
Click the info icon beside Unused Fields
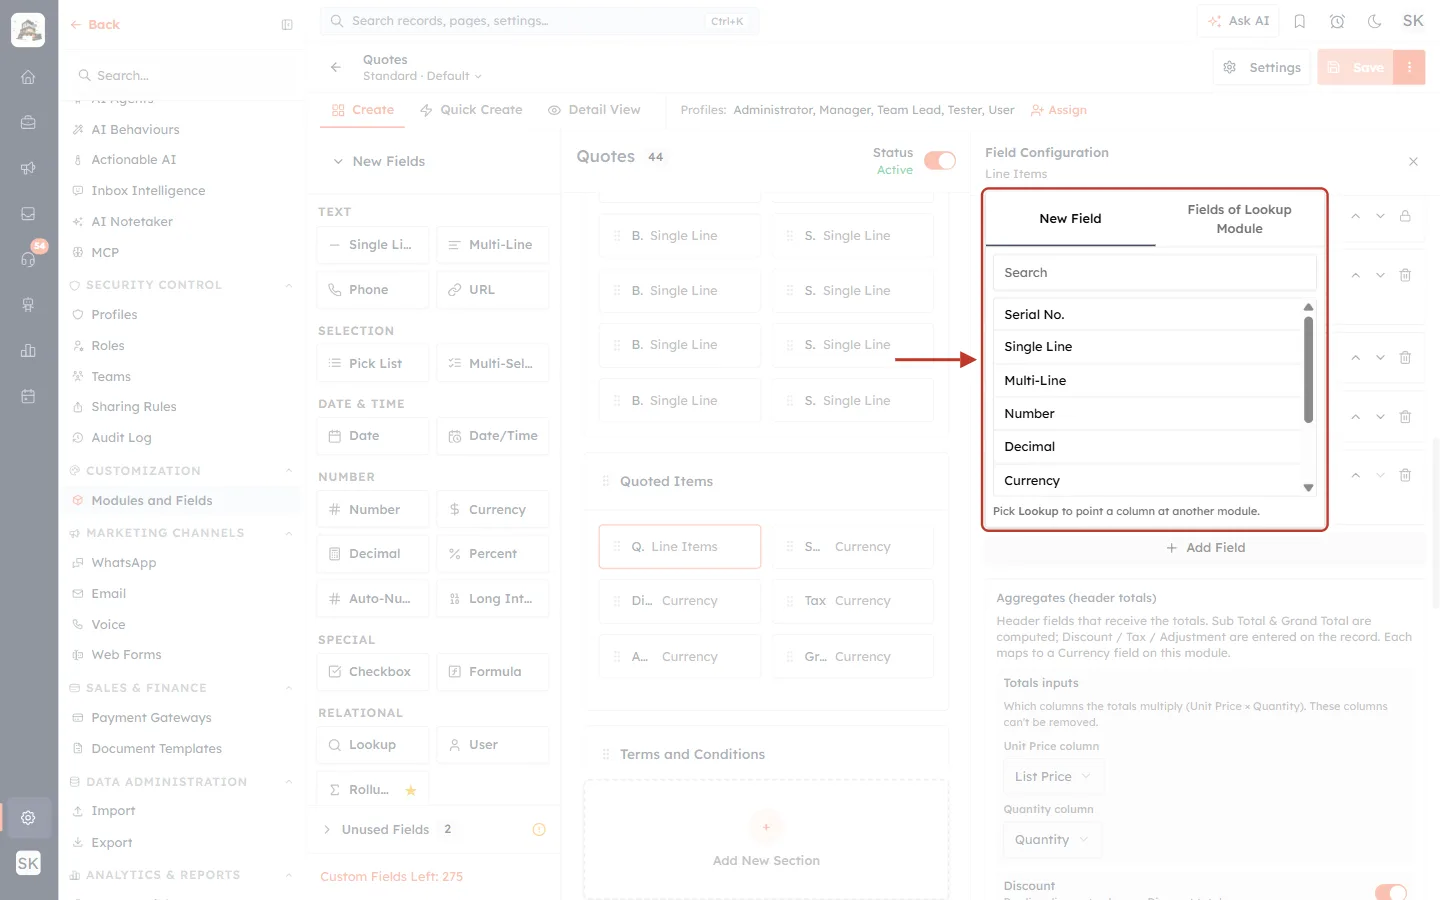click(539, 829)
